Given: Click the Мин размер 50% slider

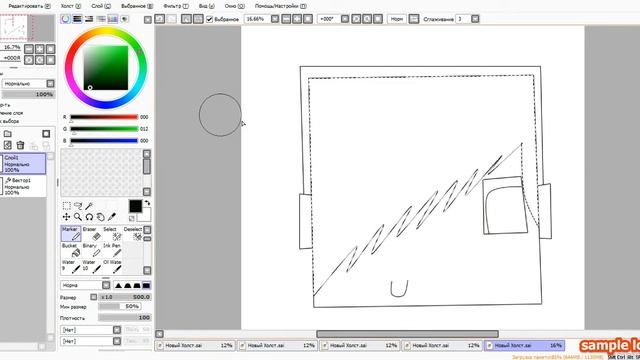Looking at the screenshot, I should point(120,307).
